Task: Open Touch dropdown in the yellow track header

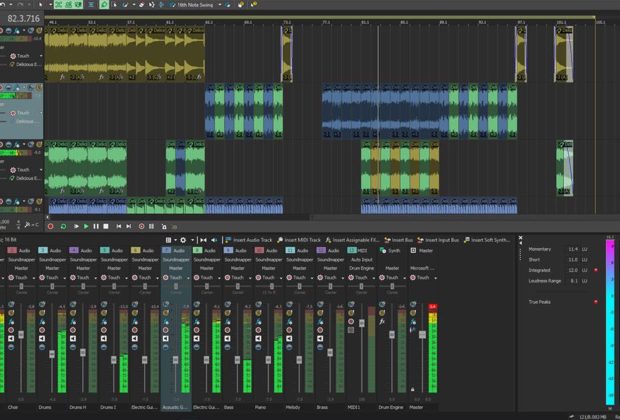Action: click(41, 56)
